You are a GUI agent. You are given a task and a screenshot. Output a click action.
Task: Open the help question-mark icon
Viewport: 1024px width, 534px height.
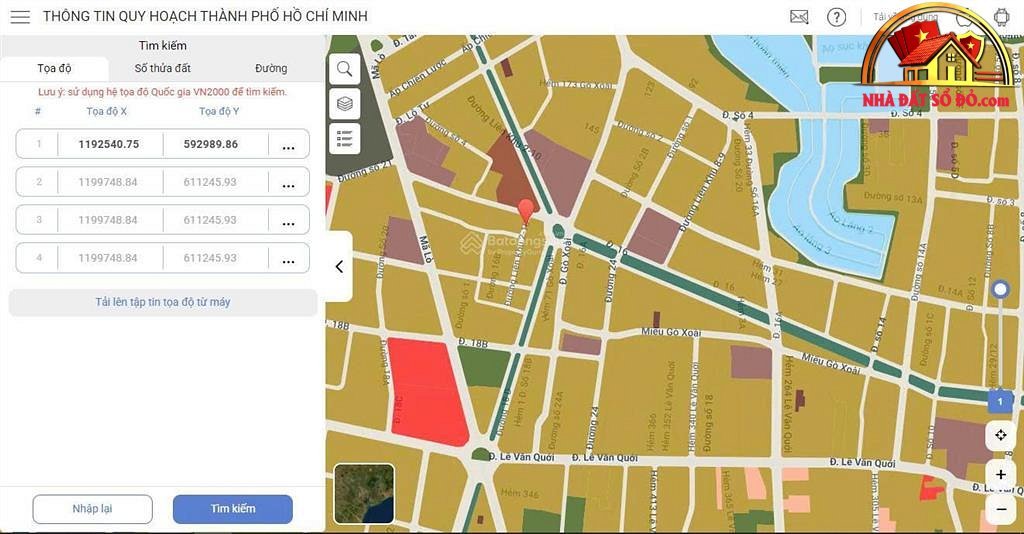[837, 17]
